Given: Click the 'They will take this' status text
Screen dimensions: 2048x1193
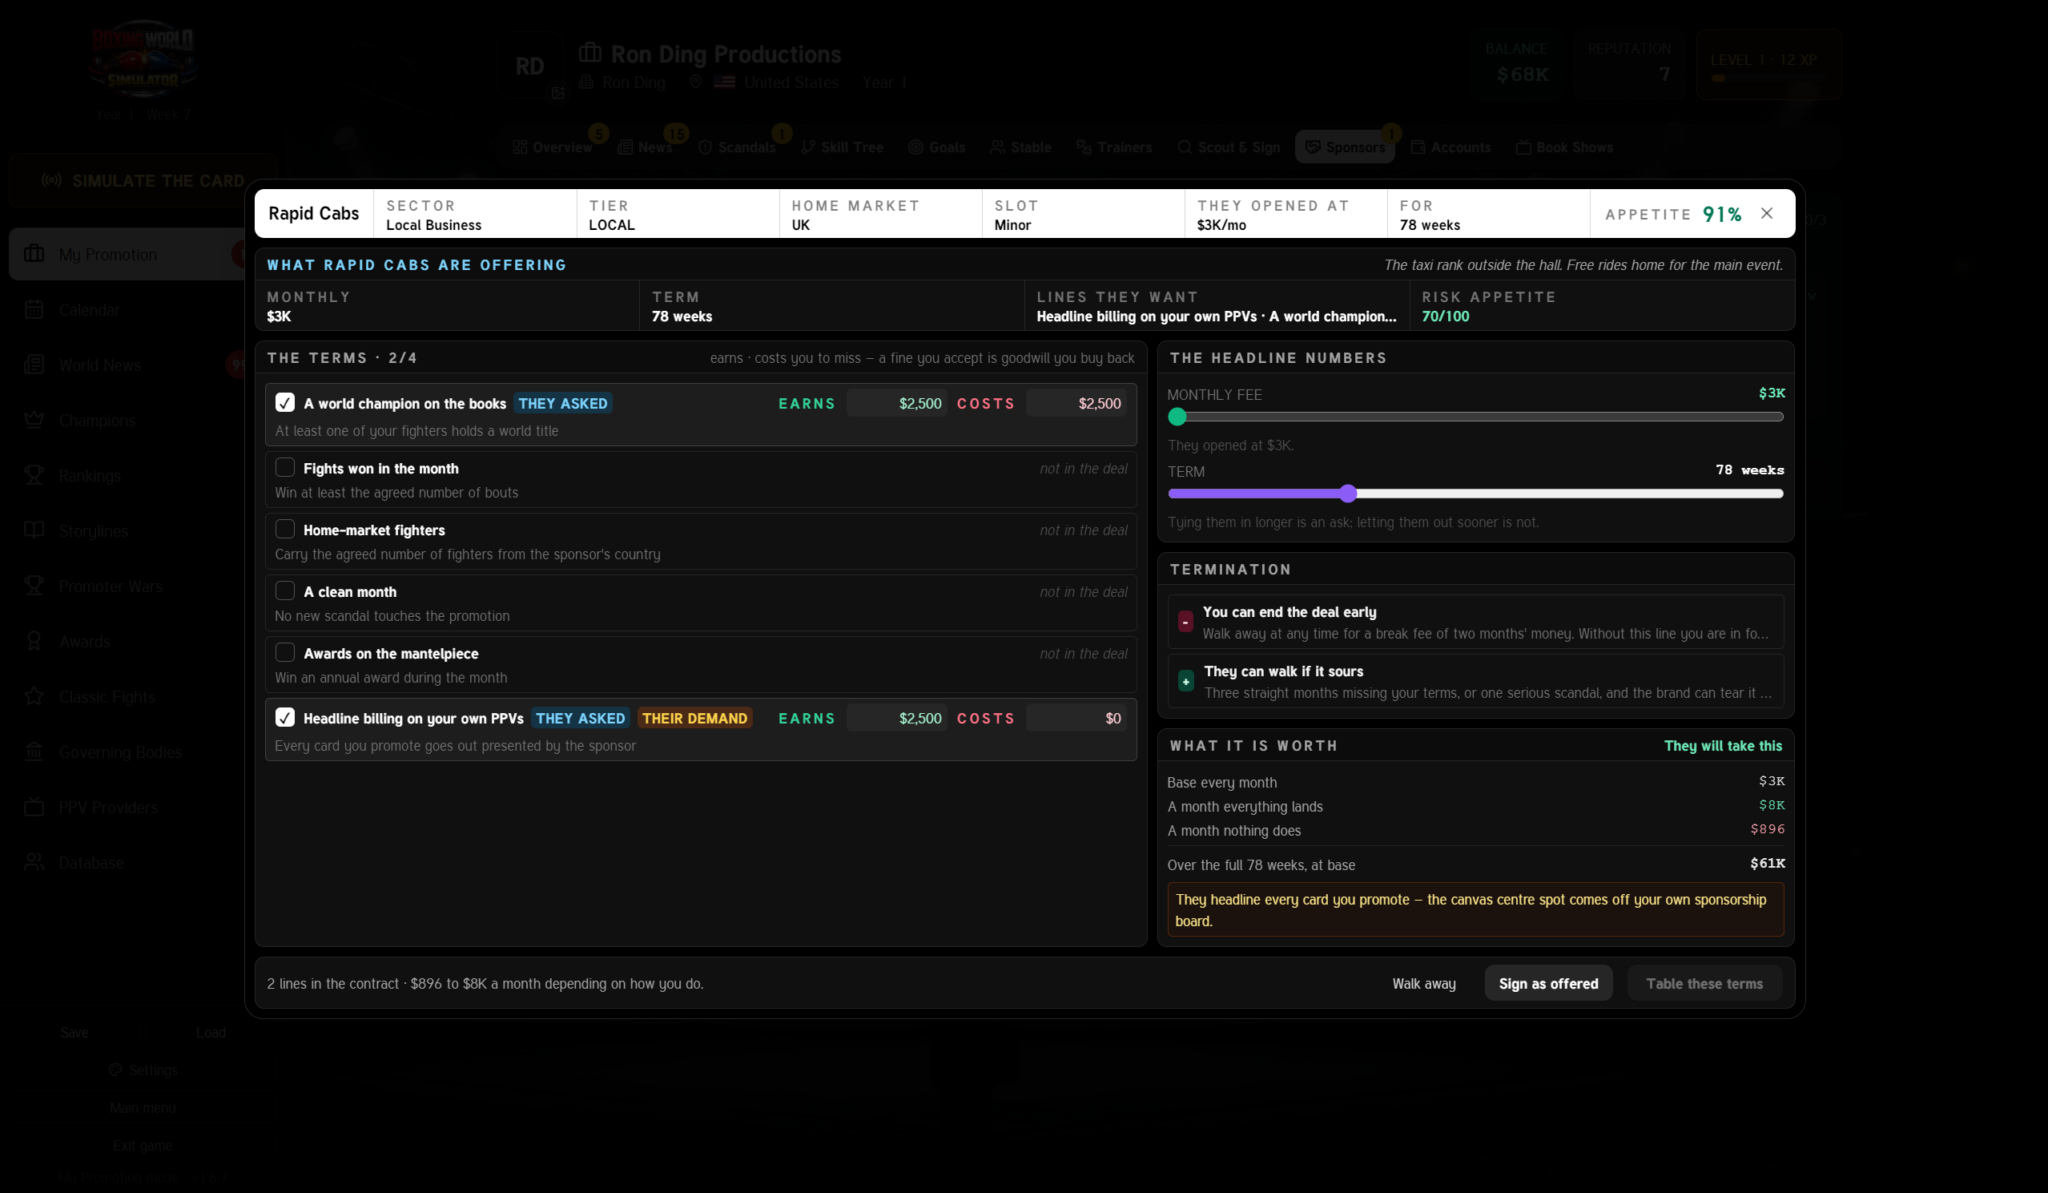Looking at the screenshot, I should [1723, 746].
